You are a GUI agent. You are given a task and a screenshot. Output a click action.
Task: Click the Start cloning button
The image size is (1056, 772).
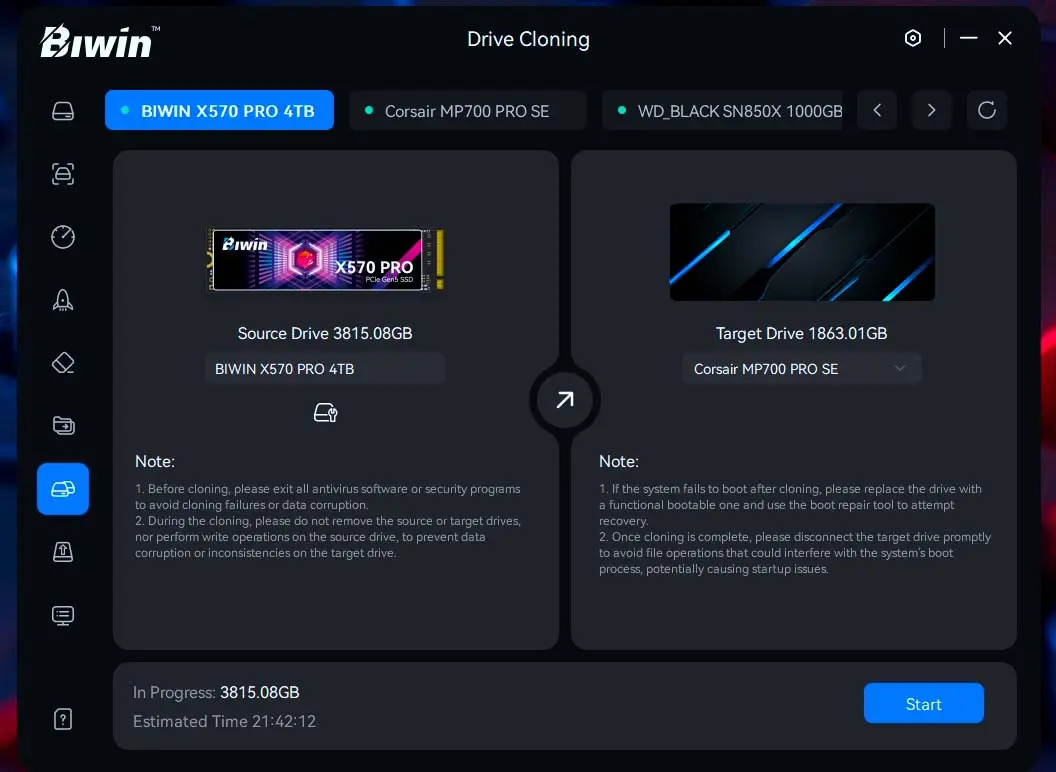[923, 703]
